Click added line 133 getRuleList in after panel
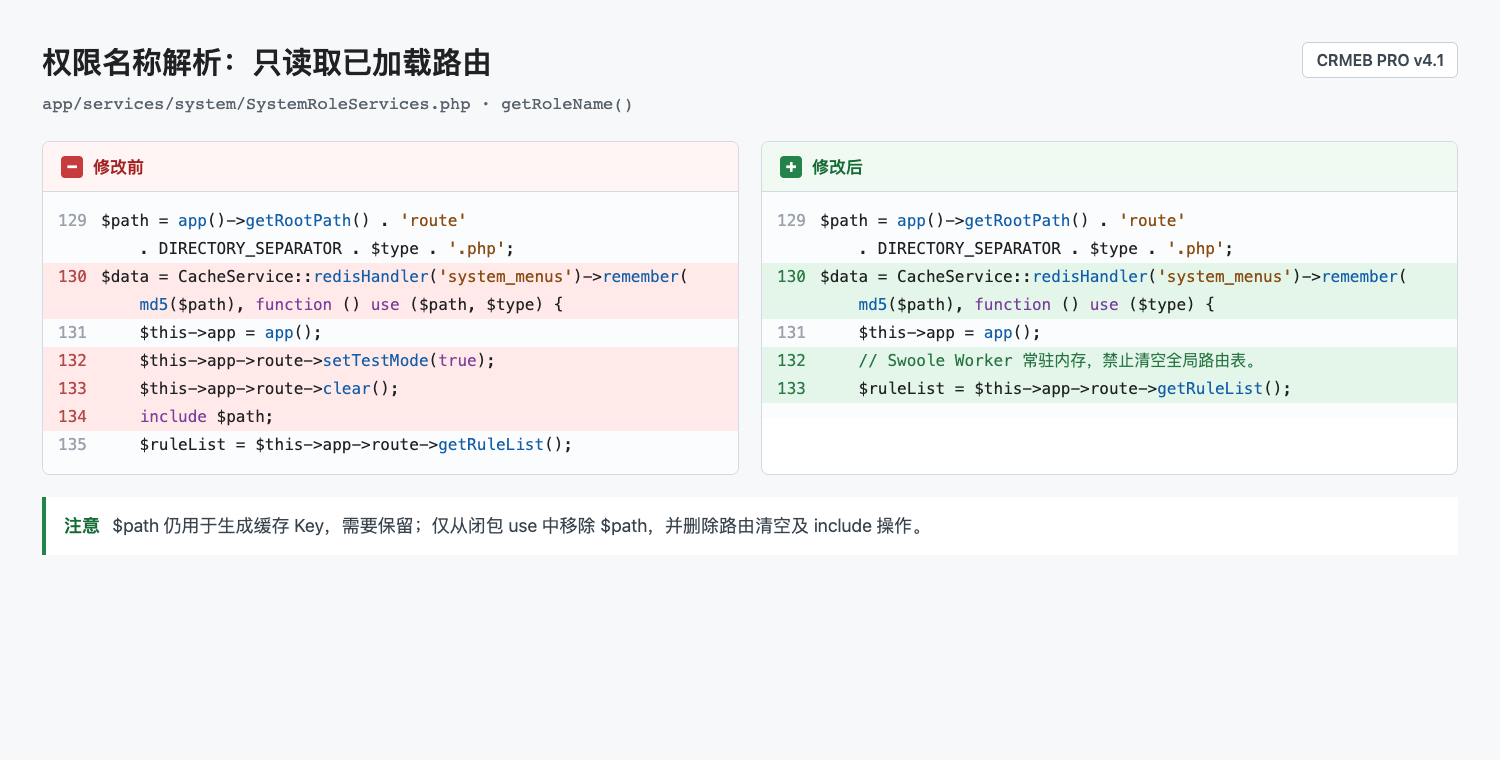The width and height of the screenshot is (1500, 760). pos(1075,388)
